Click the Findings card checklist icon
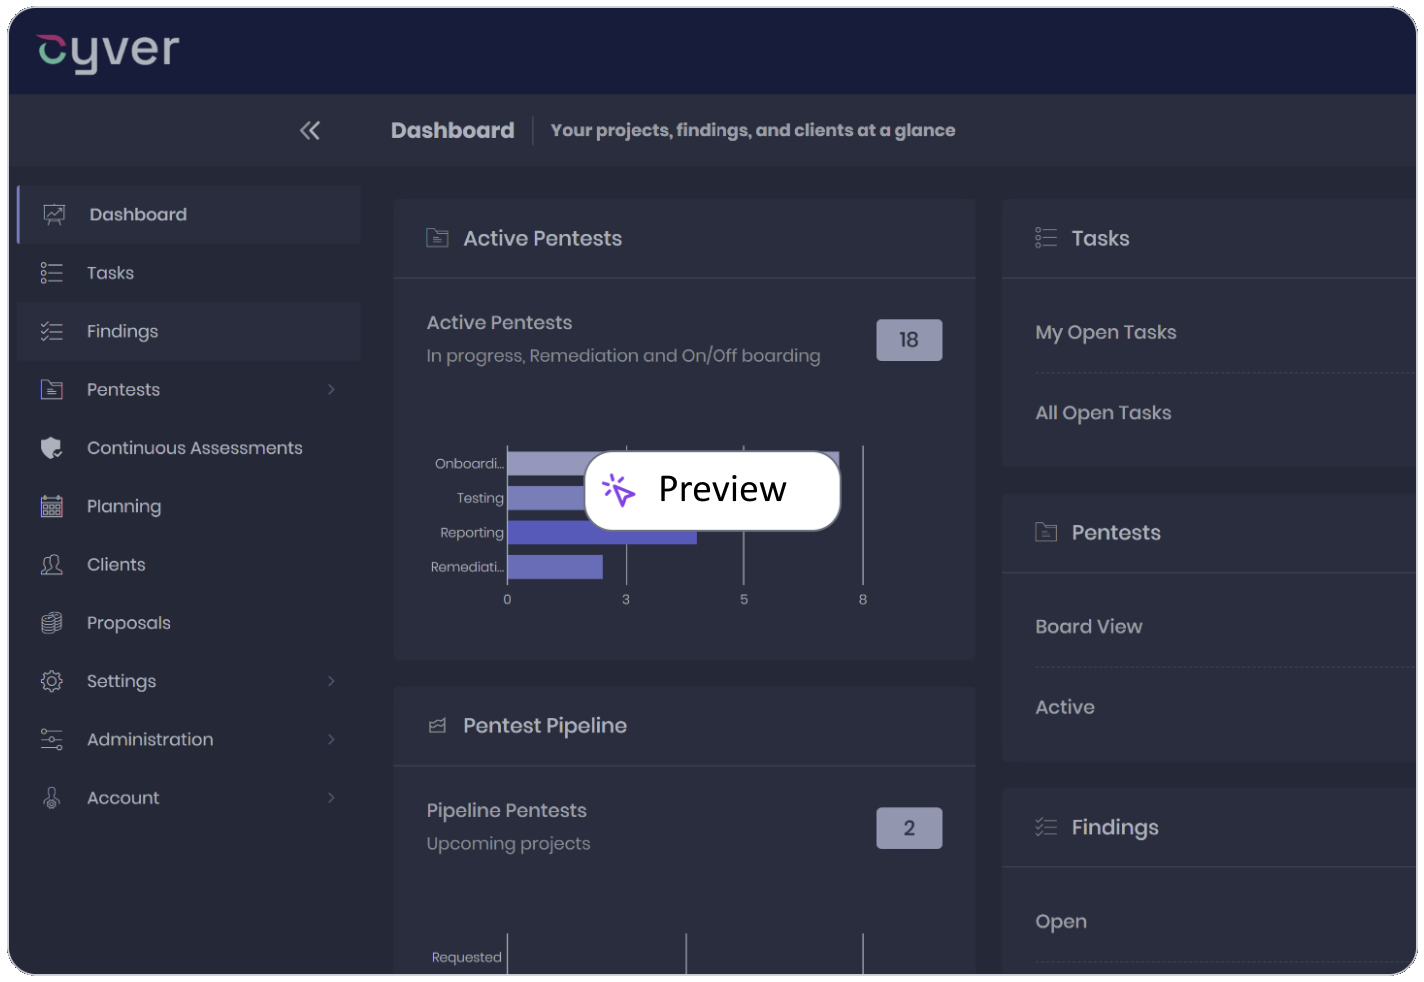 1046,827
